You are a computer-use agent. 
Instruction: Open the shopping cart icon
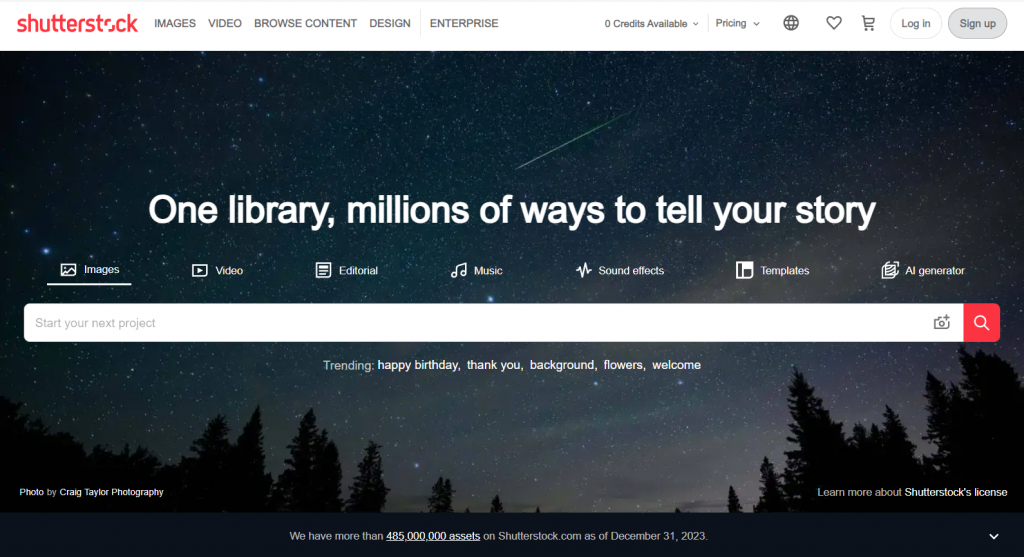click(x=868, y=23)
